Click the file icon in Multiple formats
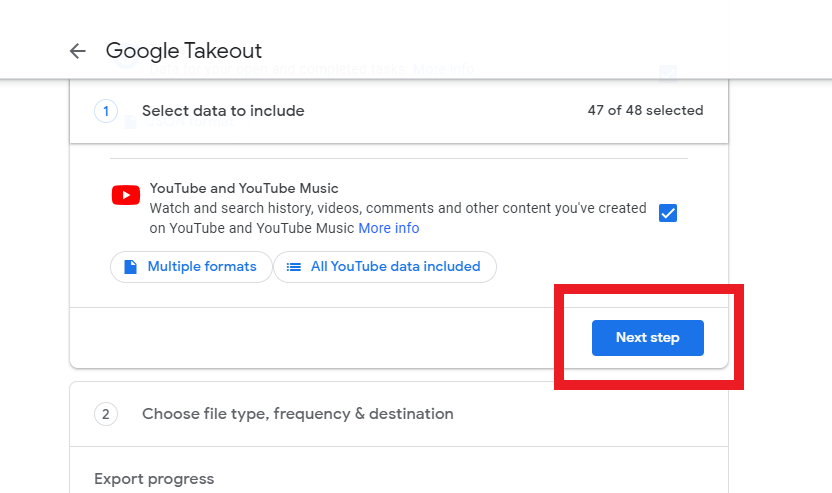 click(x=131, y=266)
